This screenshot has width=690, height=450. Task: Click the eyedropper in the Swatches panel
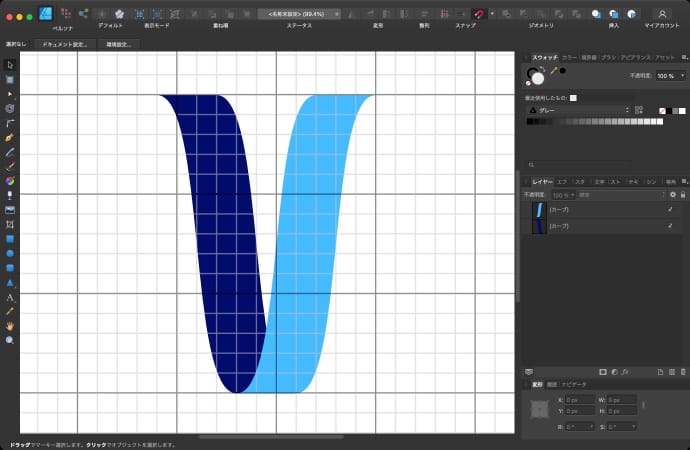tap(553, 72)
